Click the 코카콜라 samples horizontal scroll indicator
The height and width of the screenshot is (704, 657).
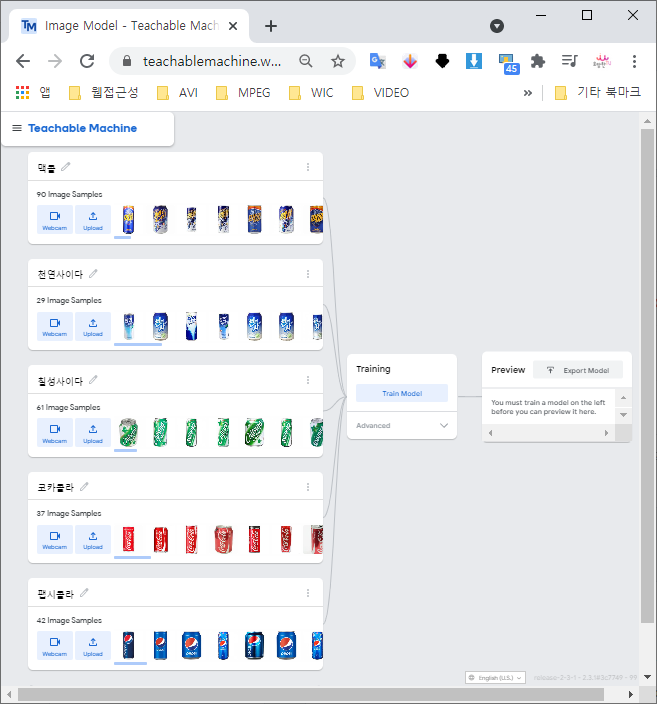[132, 557]
